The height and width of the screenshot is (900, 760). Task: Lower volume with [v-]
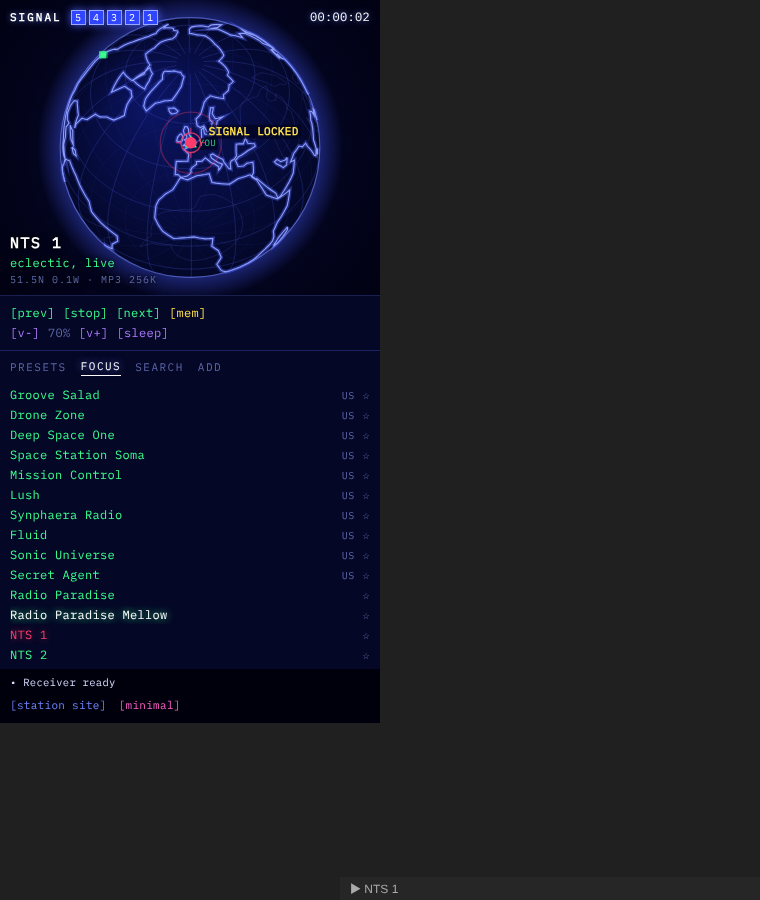tap(25, 333)
